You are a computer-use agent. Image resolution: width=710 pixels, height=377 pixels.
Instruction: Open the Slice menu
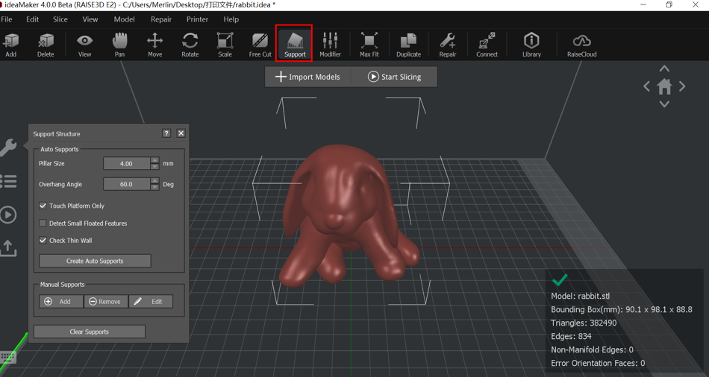(60, 19)
